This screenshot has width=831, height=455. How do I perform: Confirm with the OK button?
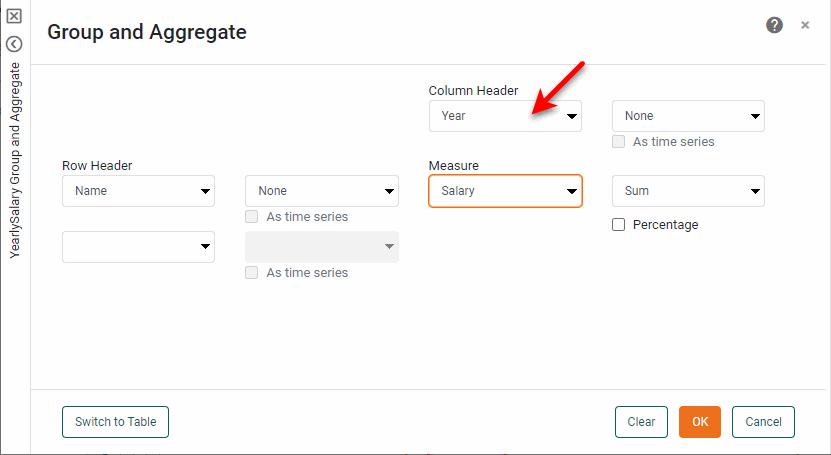click(700, 422)
